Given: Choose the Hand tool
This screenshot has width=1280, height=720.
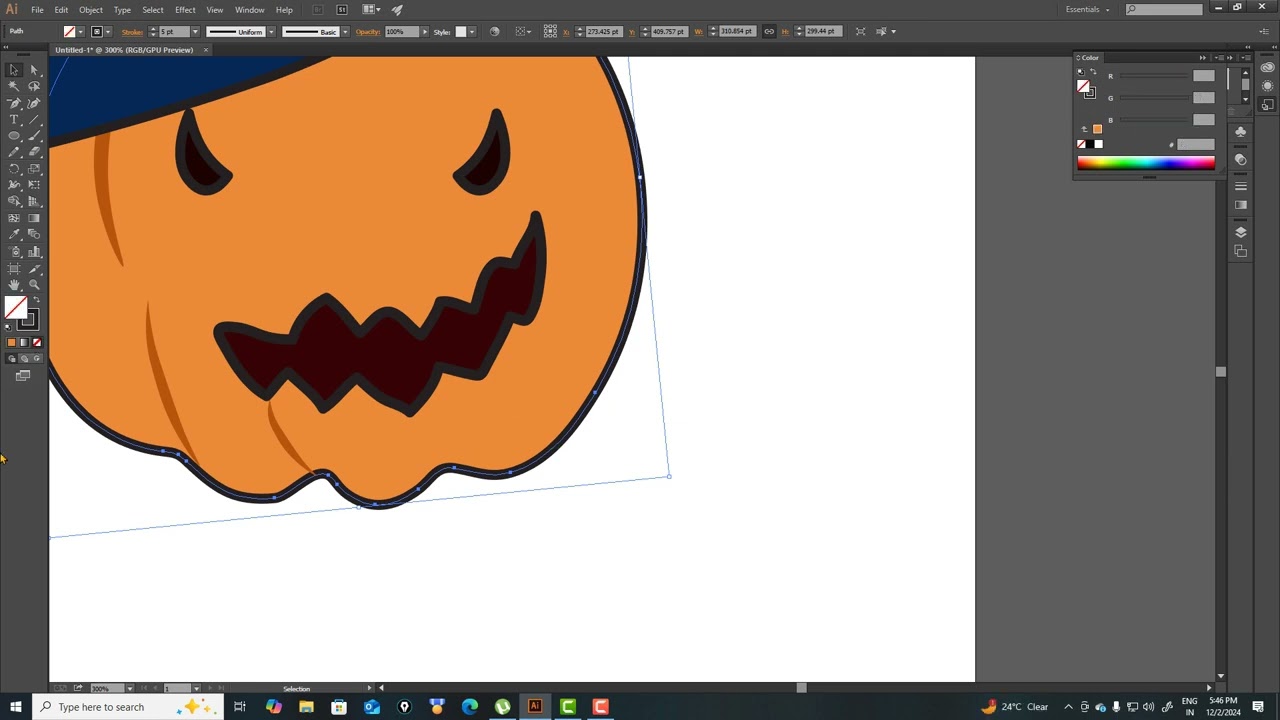Looking at the screenshot, I should tap(14, 286).
